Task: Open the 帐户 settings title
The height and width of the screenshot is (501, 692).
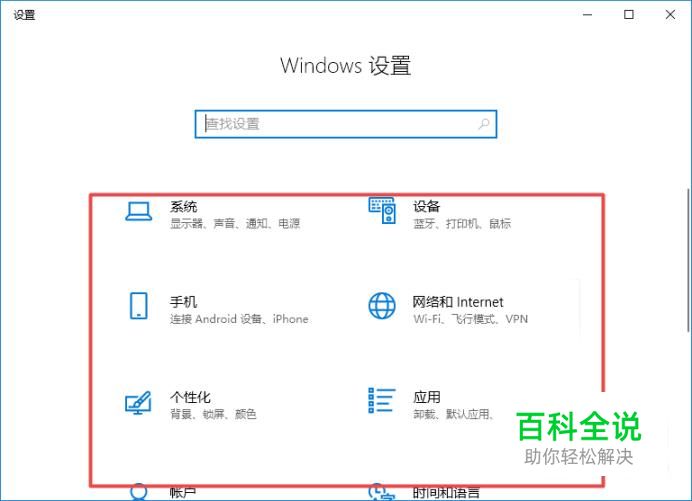Action: tap(183, 493)
